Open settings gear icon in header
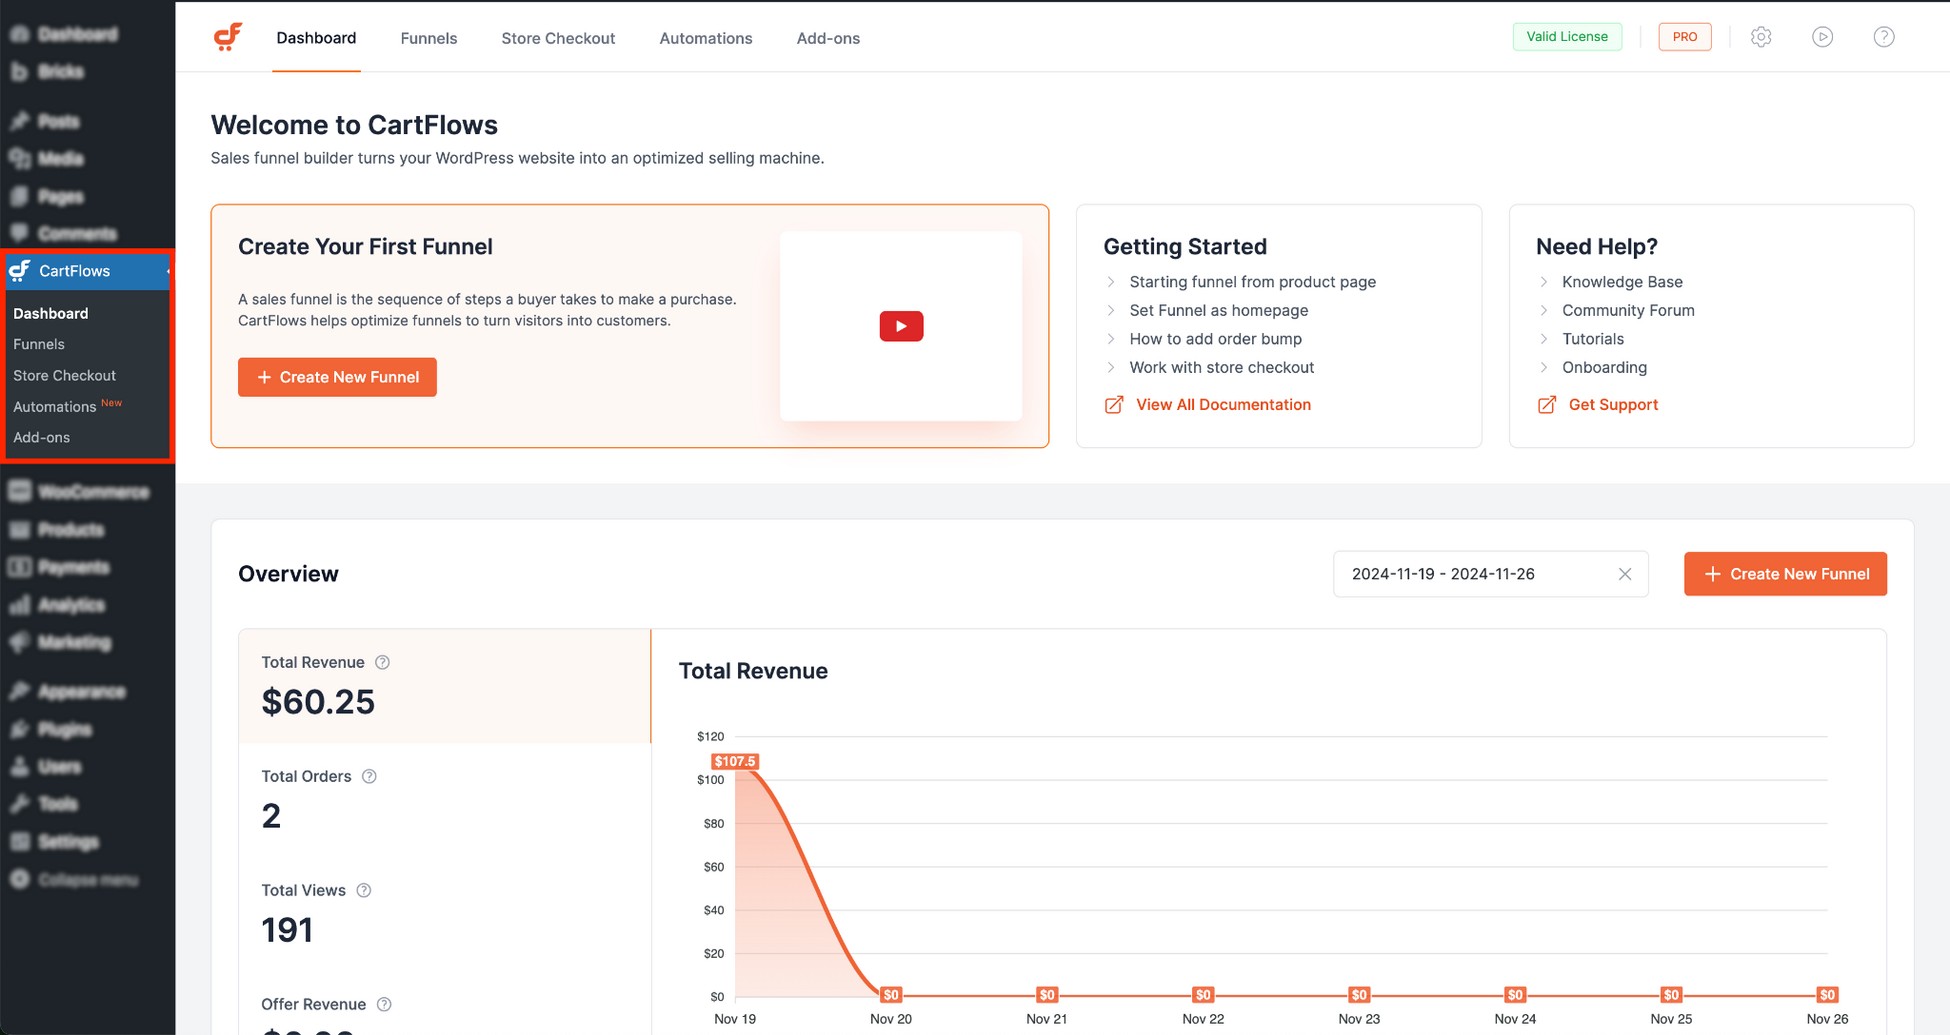Image resolution: width=1950 pixels, height=1035 pixels. coord(1761,37)
